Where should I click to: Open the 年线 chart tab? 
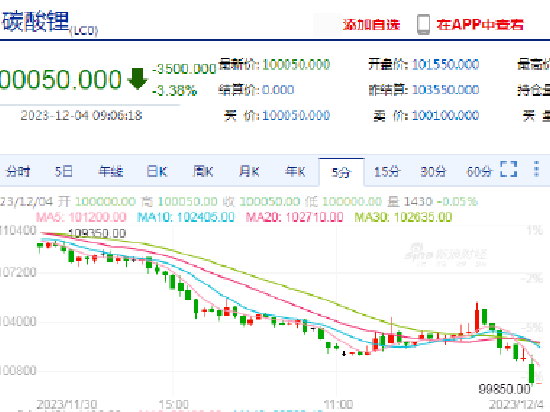110,171
